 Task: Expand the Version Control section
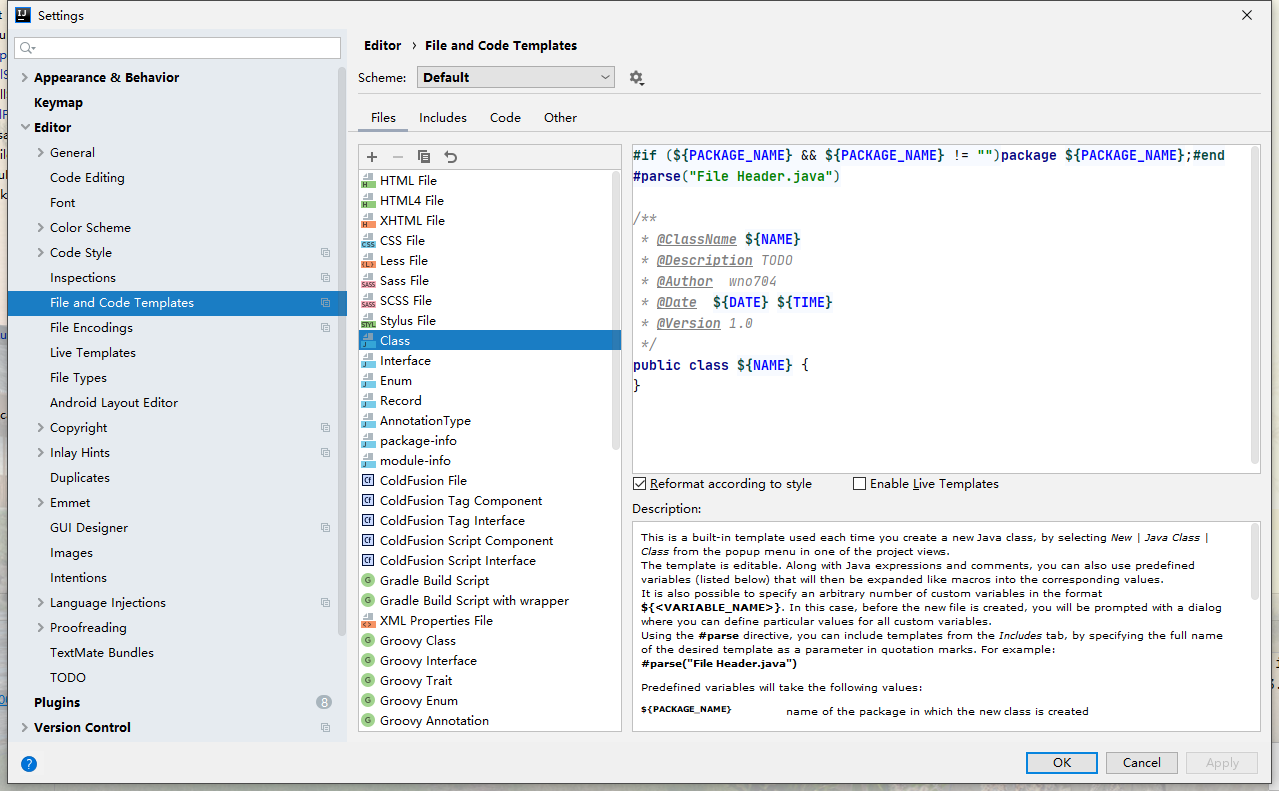point(25,728)
